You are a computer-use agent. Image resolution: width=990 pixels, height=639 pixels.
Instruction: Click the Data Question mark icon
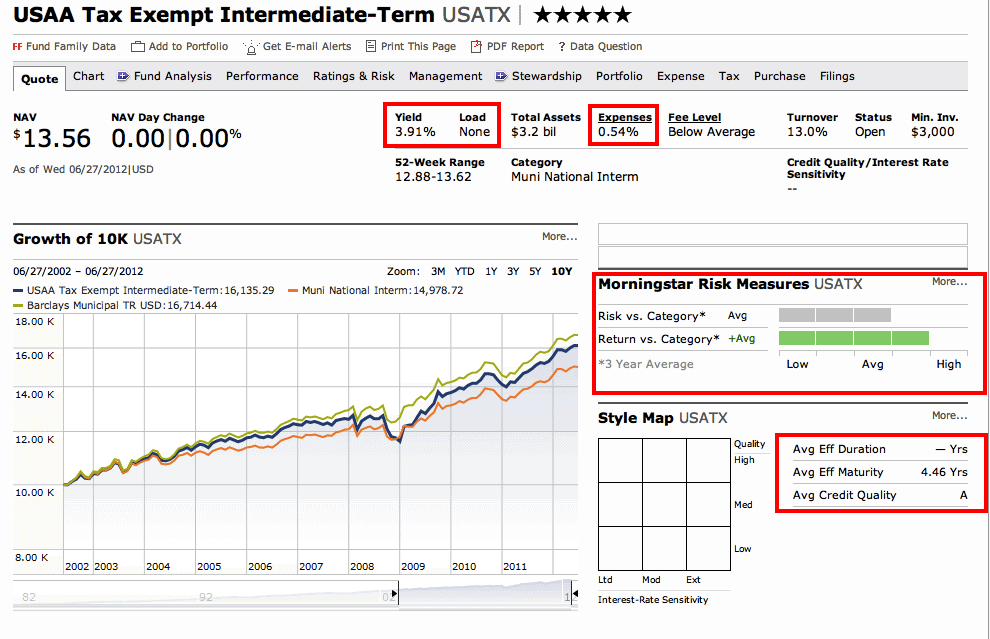coord(561,47)
